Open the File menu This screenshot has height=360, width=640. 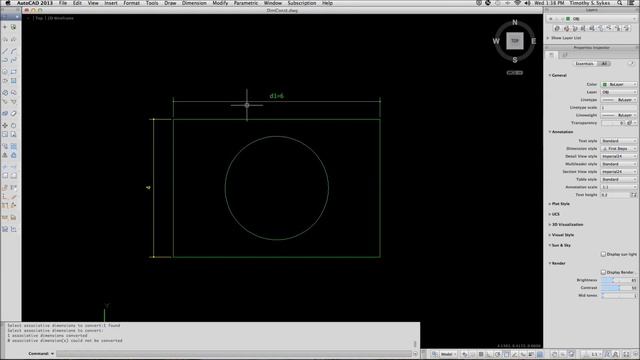62,3
